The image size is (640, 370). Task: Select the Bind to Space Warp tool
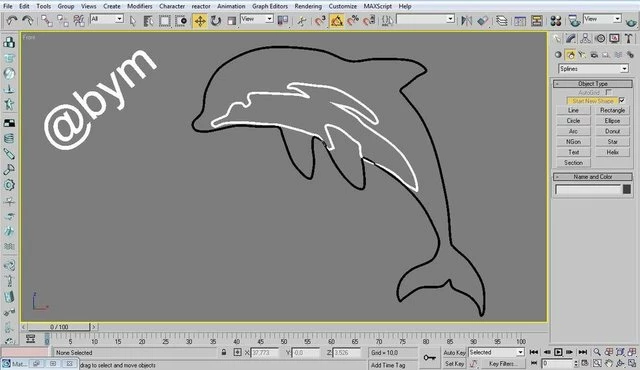point(79,20)
